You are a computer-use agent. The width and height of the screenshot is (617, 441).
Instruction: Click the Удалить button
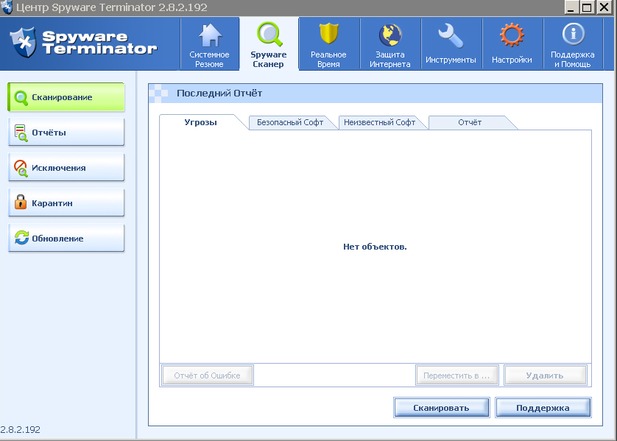click(x=545, y=375)
